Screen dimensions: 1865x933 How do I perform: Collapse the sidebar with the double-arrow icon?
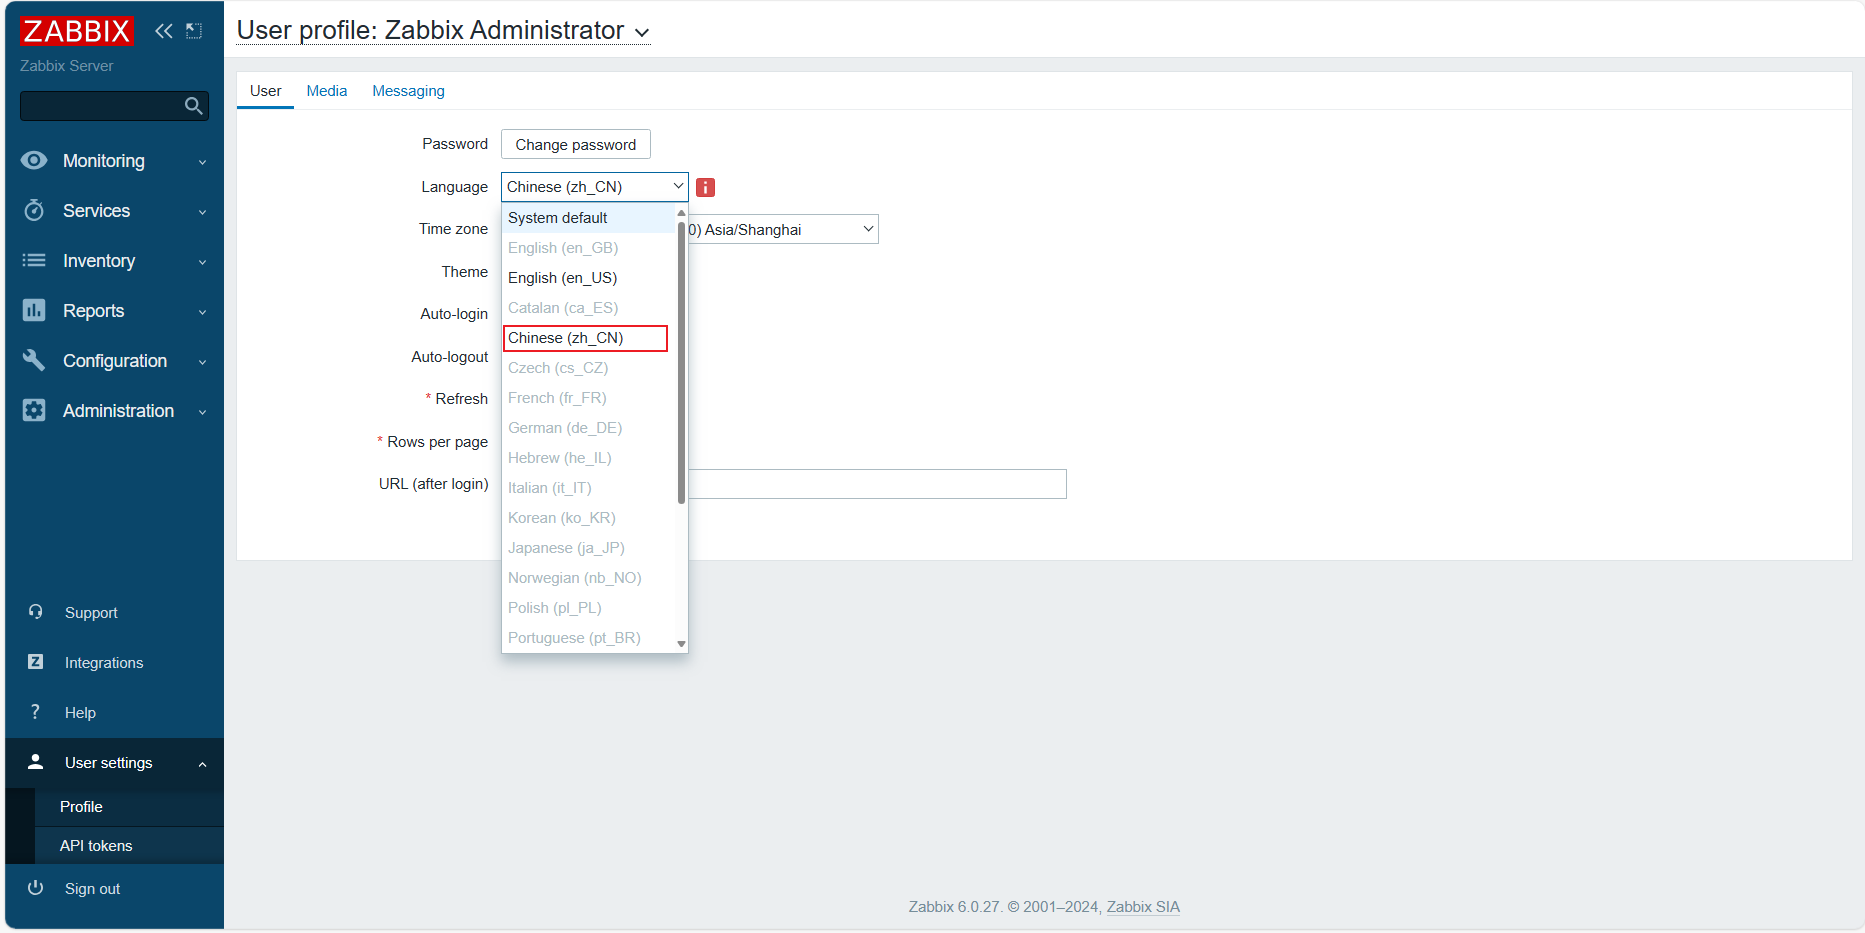pos(164,31)
